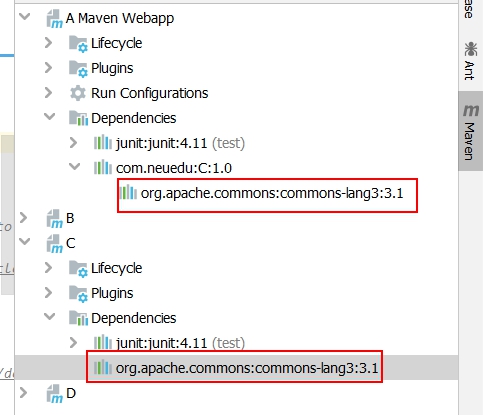Click the Maven module icon for A Maven Webapp

coord(54,18)
